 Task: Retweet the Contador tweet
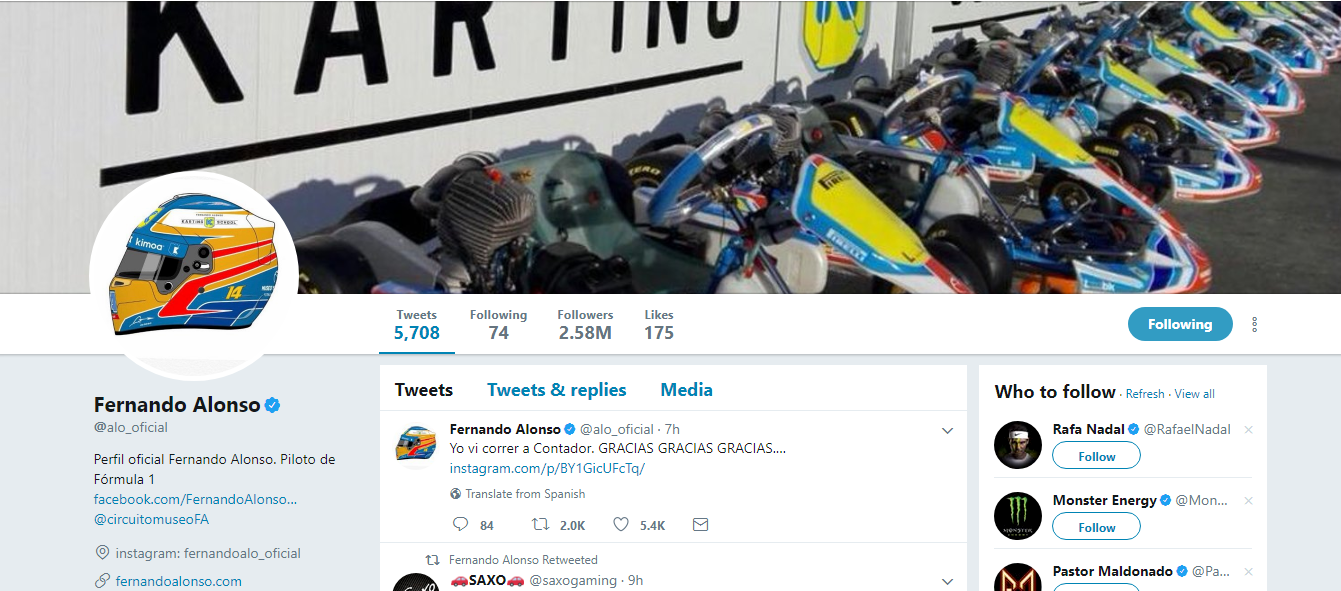pos(540,524)
